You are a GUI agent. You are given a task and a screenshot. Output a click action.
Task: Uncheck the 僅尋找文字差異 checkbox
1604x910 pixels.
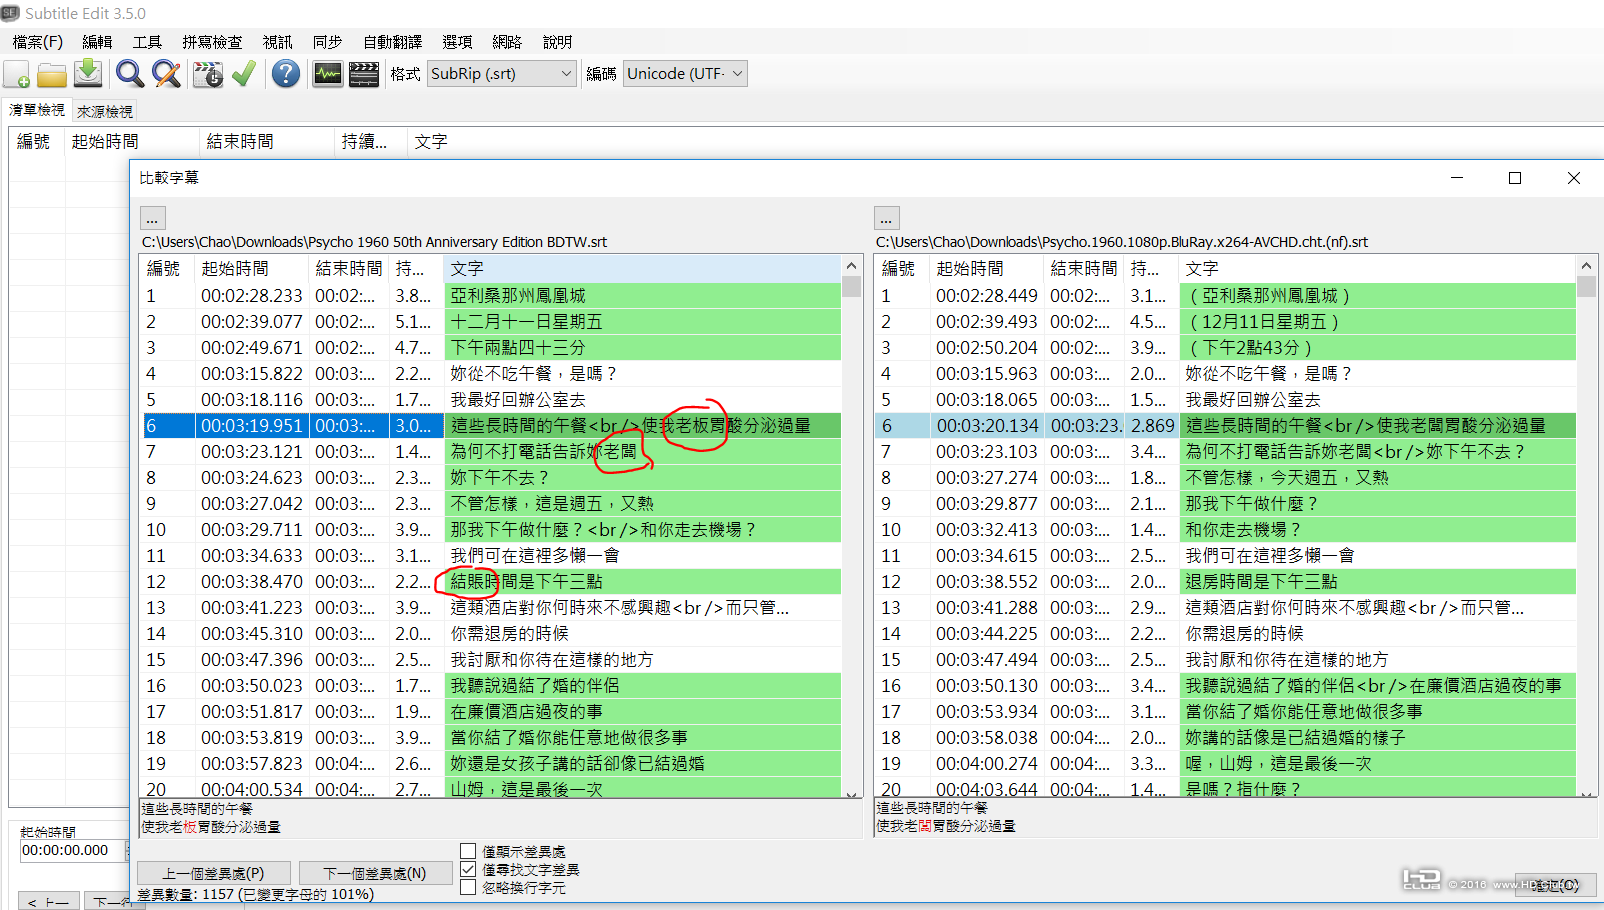click(468, 869)
